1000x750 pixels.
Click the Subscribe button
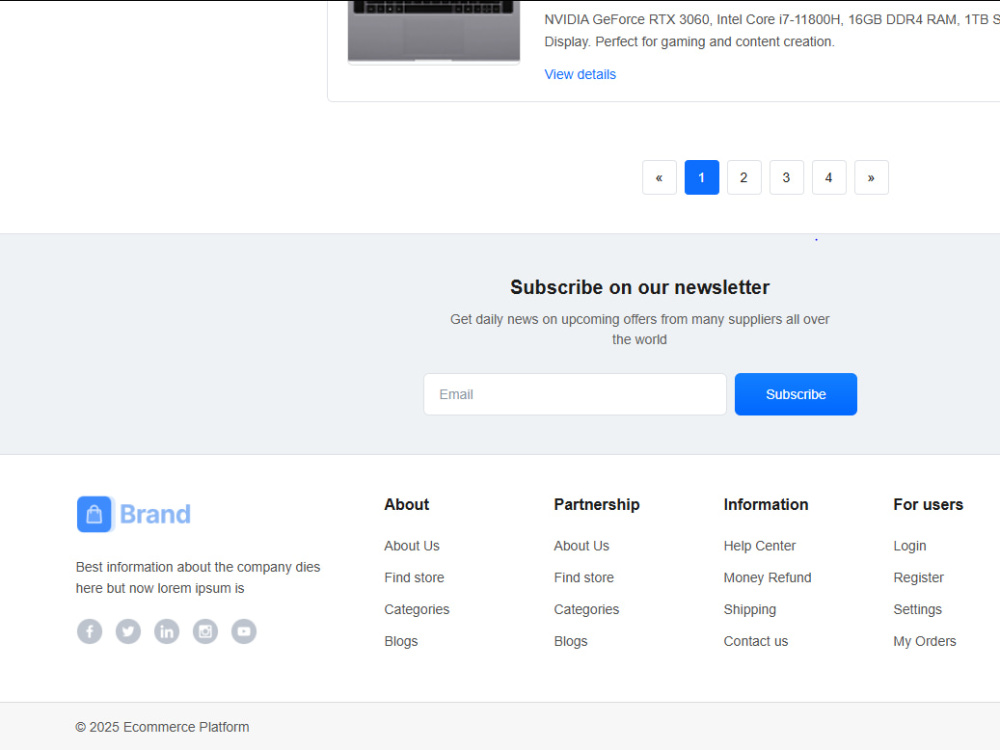pos(796,394)
